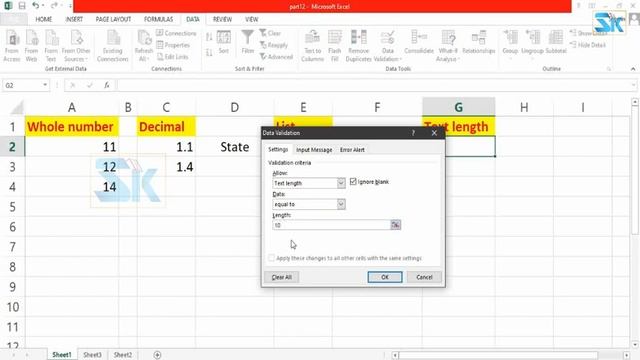Image resolution: width=640 pixels, height=360 pixels.
Task: Open PAGE LAYOUT ribbon tab
Action: (x=113, y=19)
